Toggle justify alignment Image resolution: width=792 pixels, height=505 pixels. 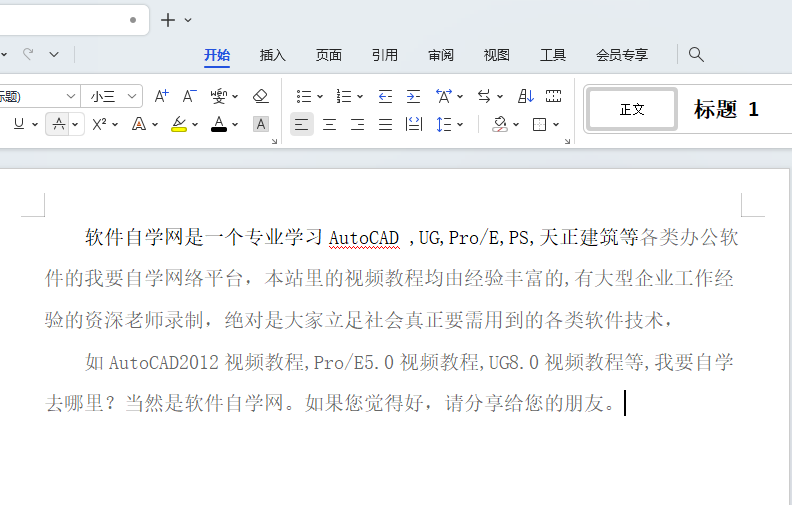(x=385, y=124)
